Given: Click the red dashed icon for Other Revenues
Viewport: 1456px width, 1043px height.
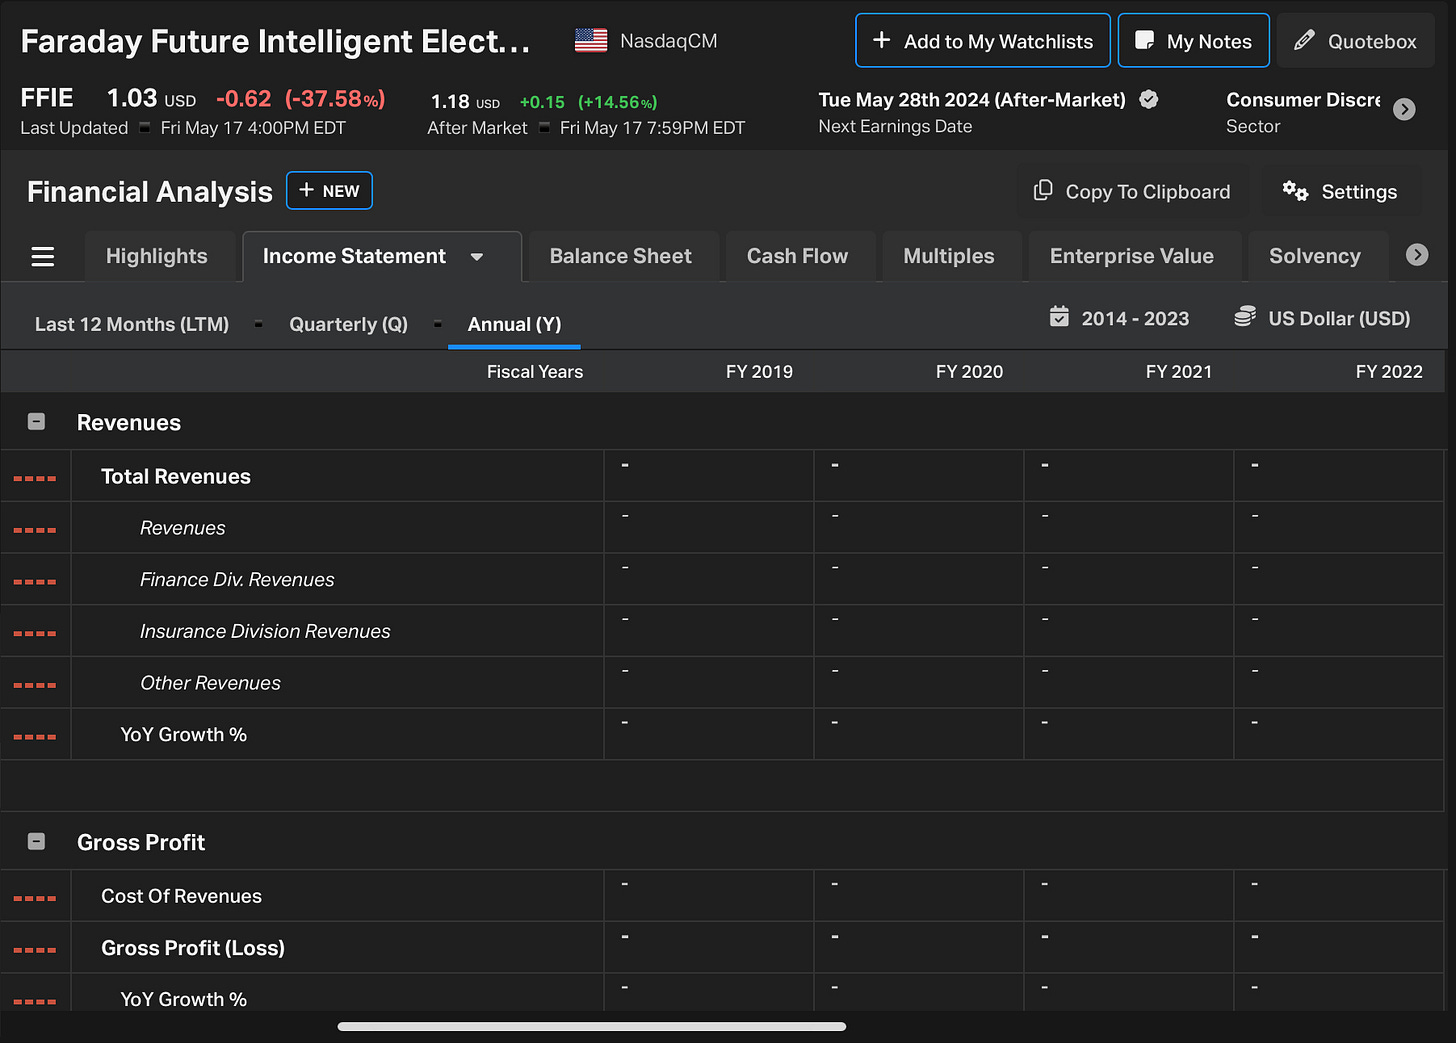Looking at the screenshot, I should pyautogui.click(x=35, y=686).
